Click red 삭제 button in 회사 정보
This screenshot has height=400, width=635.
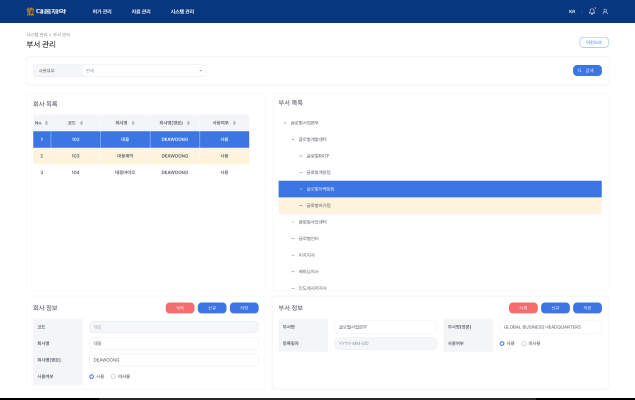click(180, 308)
